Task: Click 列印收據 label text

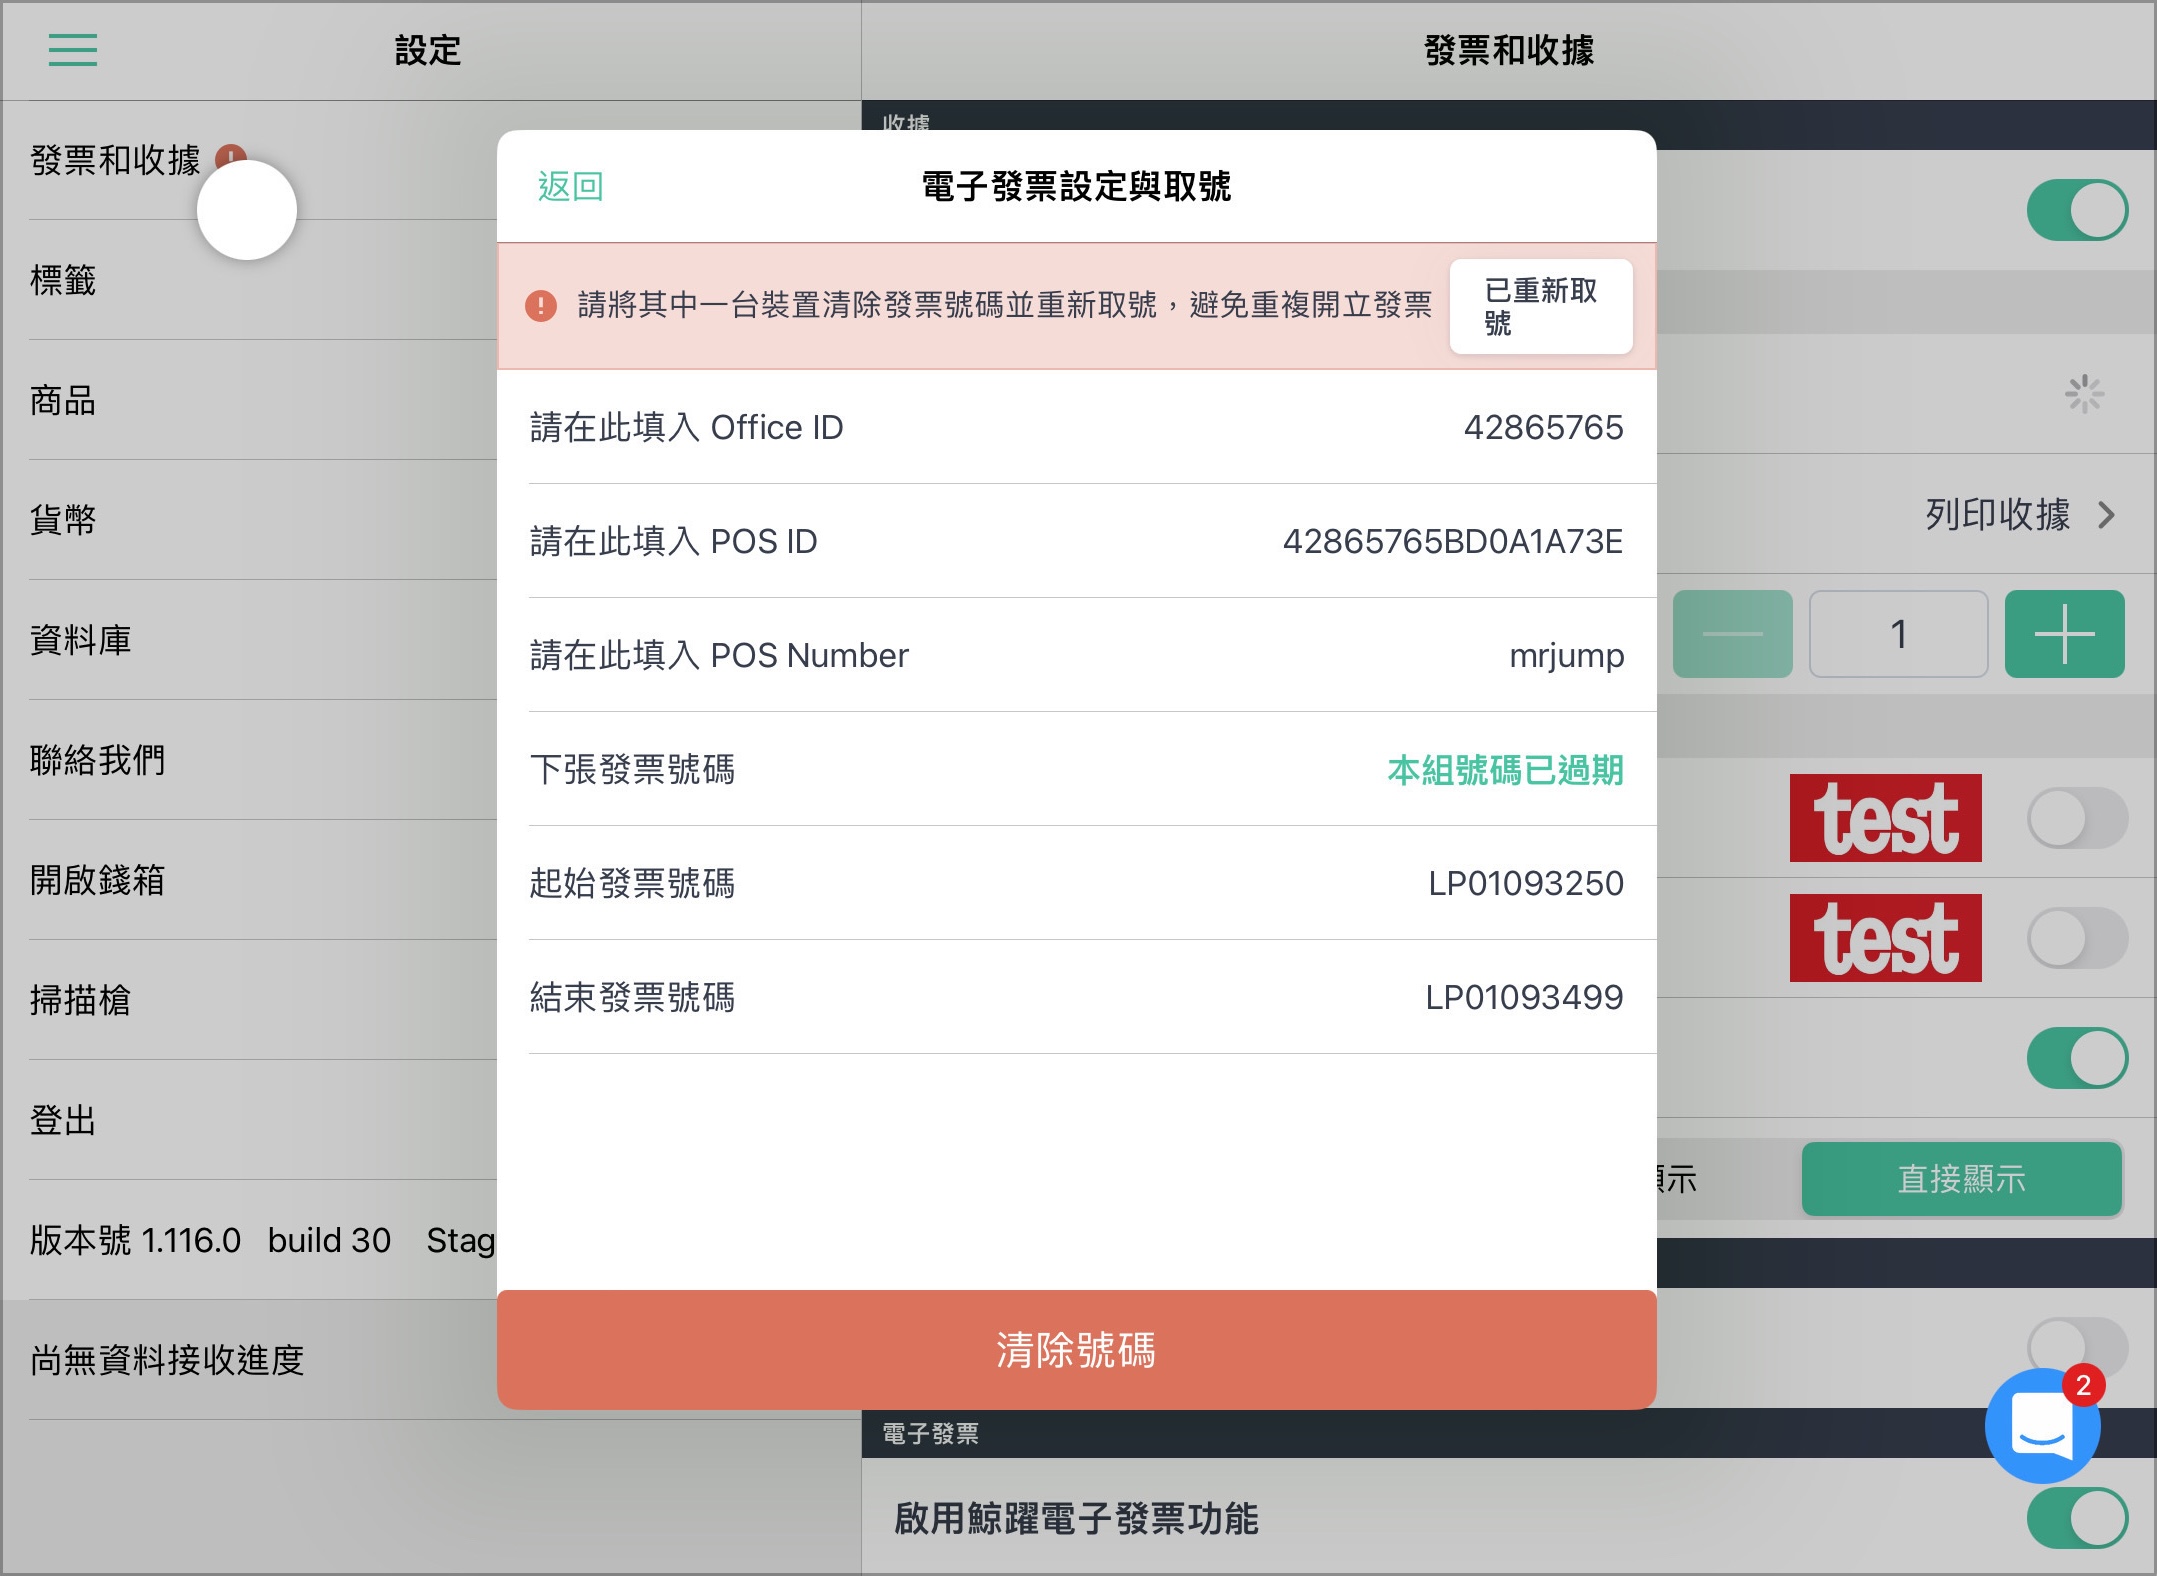Action: [x=1998, y=514]
